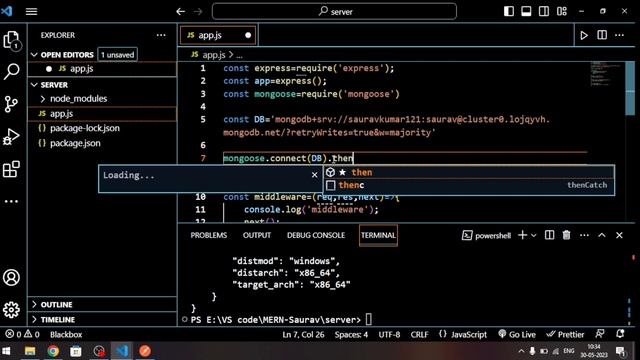
Task: Open app.js in the SERVER file tree
Action: tap(102, 113)
